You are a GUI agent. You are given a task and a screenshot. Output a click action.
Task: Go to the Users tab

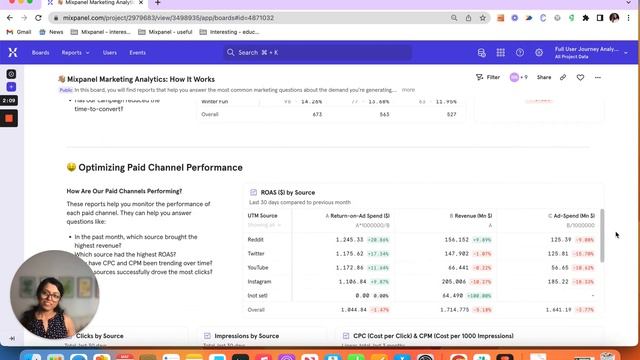tap(110, 53)
